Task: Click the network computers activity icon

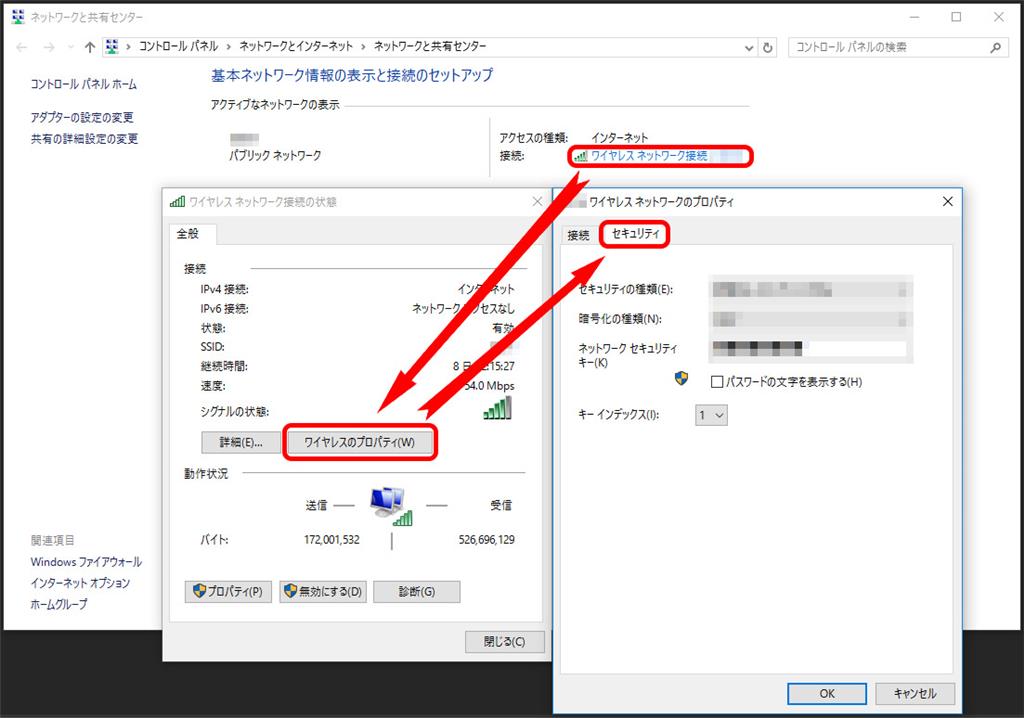Action: click(391, 506)
